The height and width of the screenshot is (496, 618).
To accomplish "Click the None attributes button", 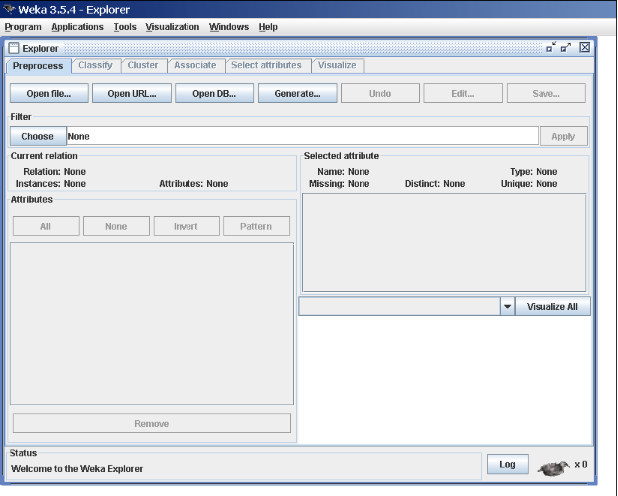I will coord(116,226).
